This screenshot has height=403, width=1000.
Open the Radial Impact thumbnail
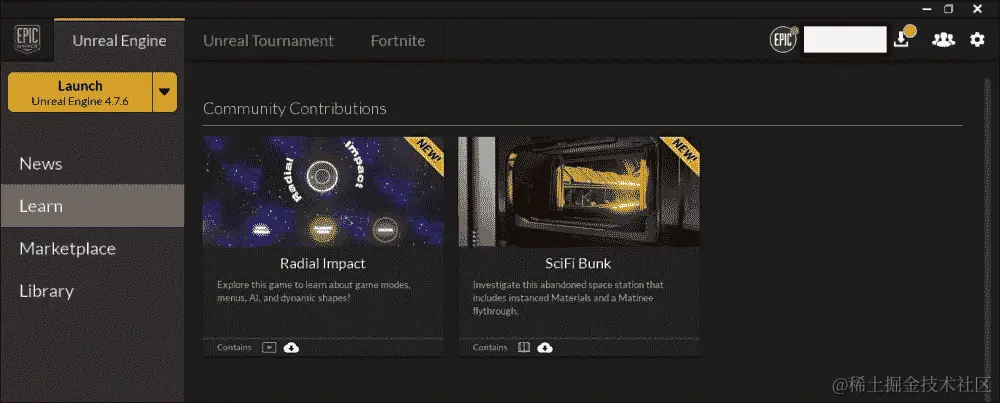pos(323,191)
